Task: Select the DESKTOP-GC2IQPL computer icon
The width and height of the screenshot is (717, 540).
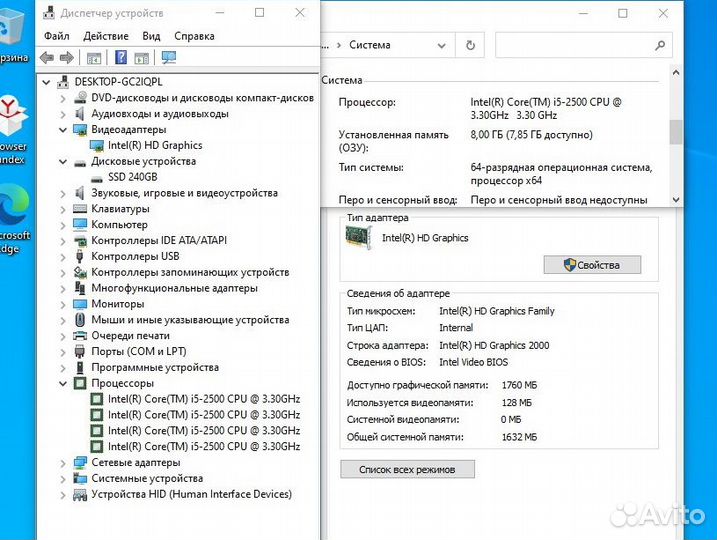Action: pos(63,82)
